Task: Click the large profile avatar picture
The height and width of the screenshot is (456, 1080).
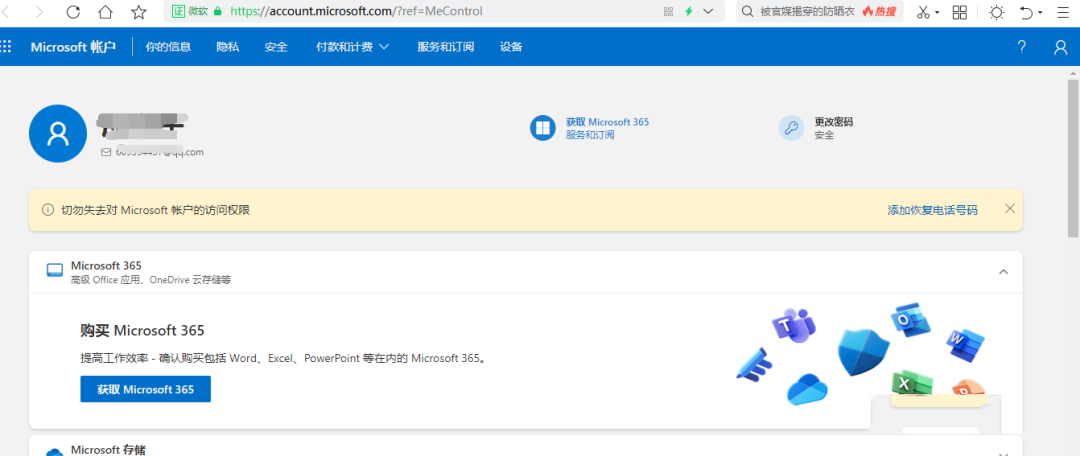Action: pos(58,134)
